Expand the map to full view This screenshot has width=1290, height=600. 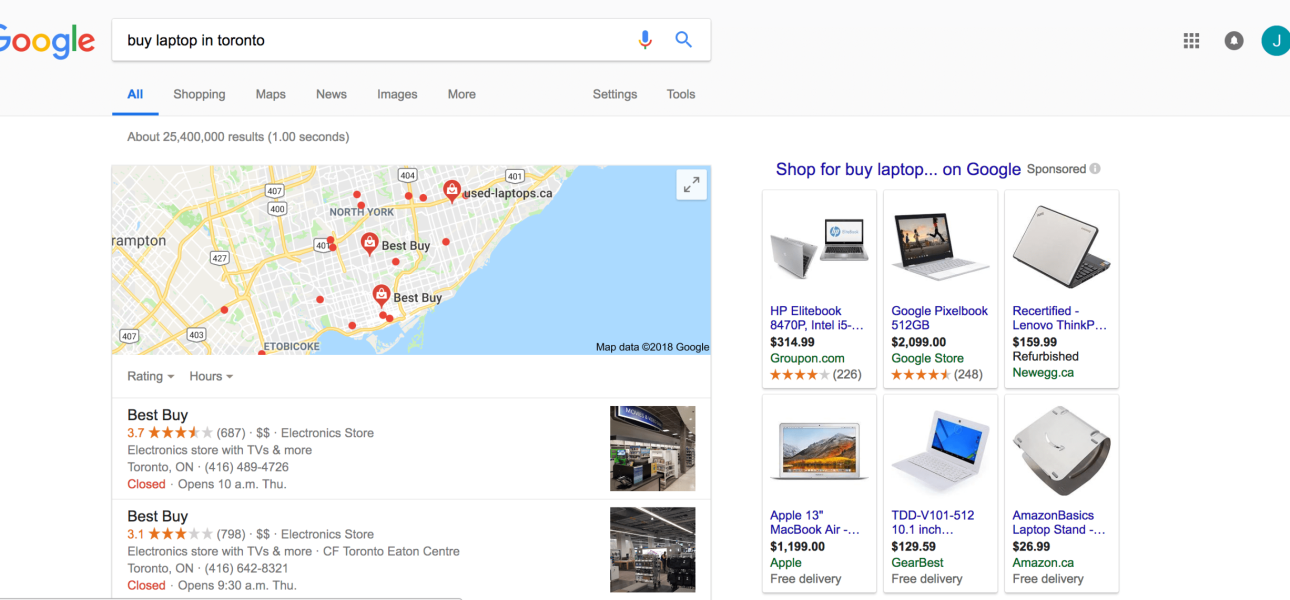[692, 185]
